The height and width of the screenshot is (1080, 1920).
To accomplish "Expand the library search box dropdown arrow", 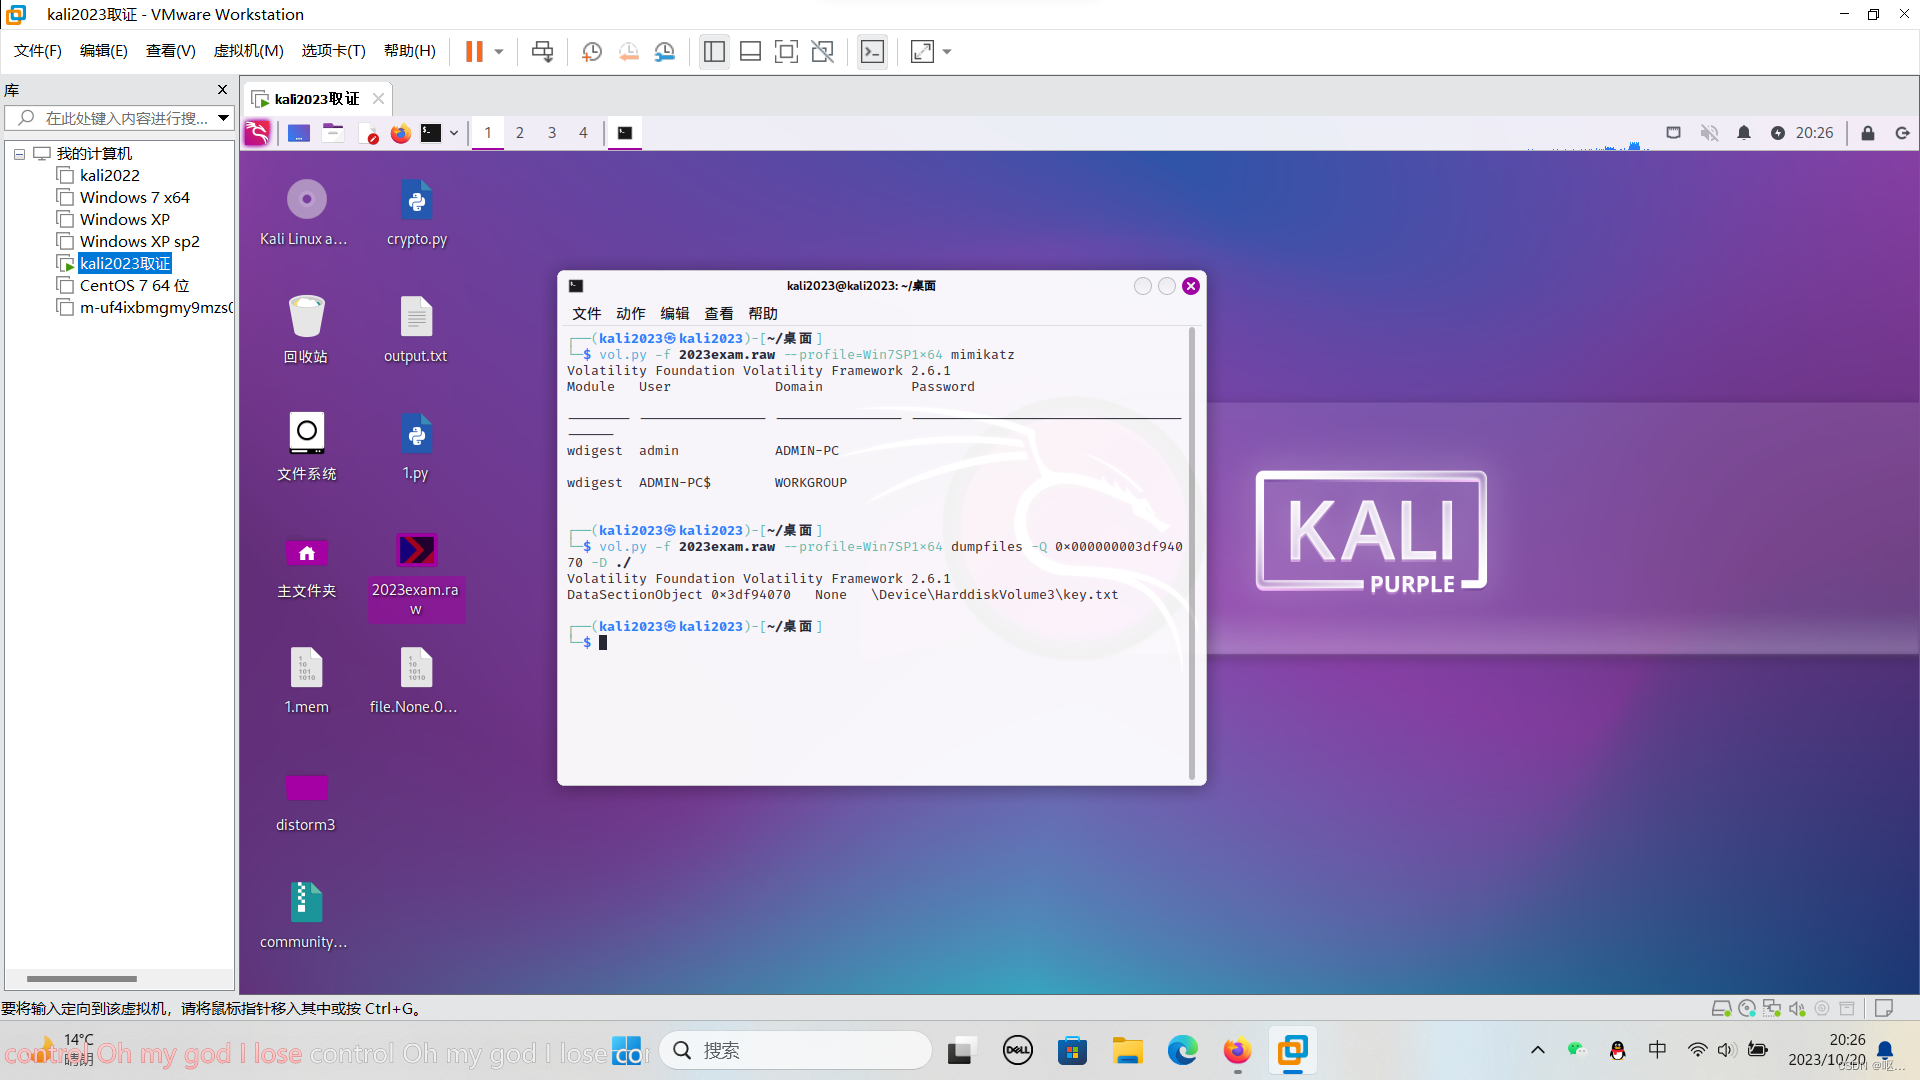I will [x=224, y=118].
